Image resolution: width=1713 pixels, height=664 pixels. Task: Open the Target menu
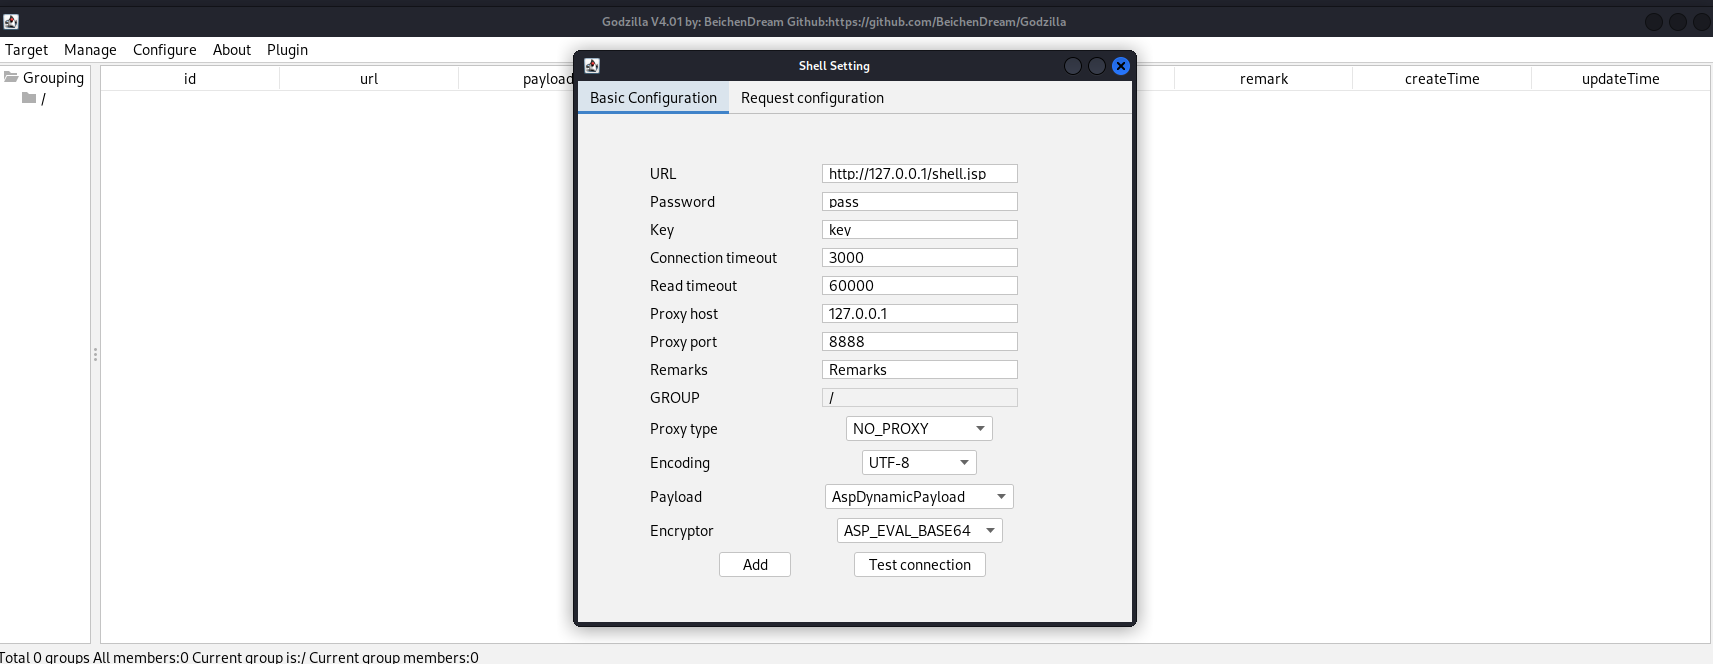coord(26,50)
